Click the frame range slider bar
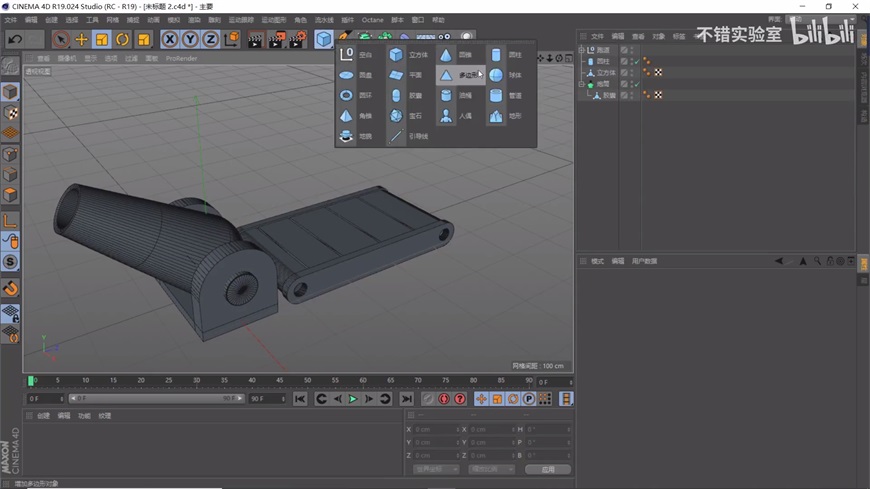The image size is (870, 489). coord(155,398)
